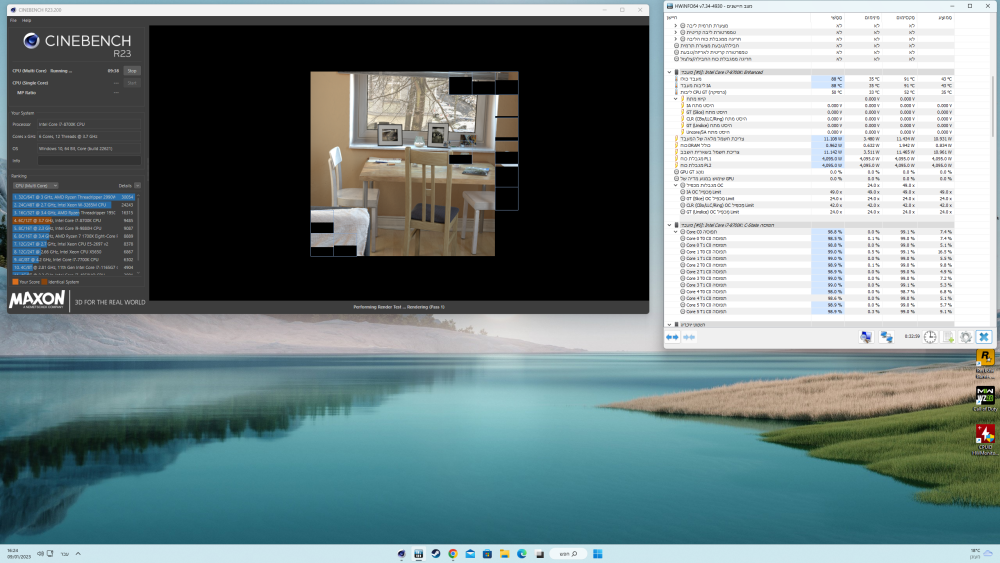Screen dimensions: 1000x563
Task: Click the Maxon logo in Cinebench
Action: click(36, 300)
